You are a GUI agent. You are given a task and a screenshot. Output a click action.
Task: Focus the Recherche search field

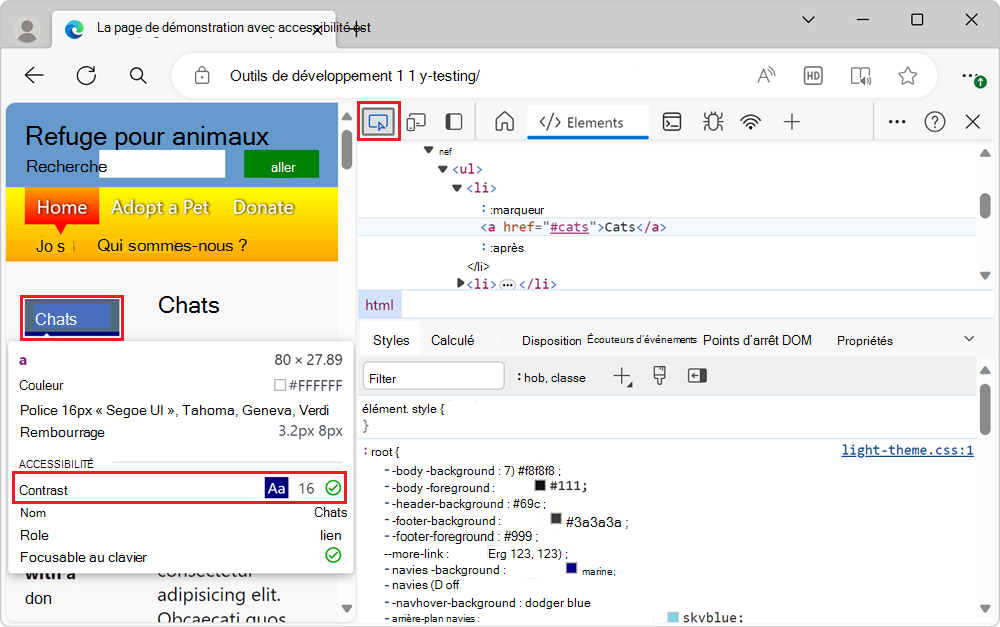click(x=163, y=165)
